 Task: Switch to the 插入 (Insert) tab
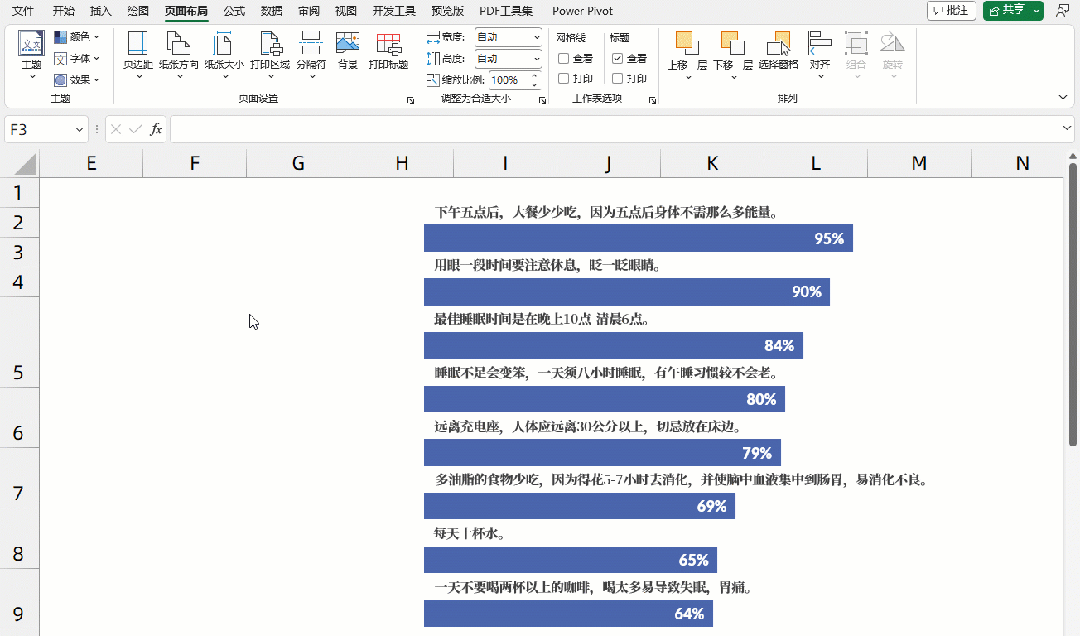(101, 11)
